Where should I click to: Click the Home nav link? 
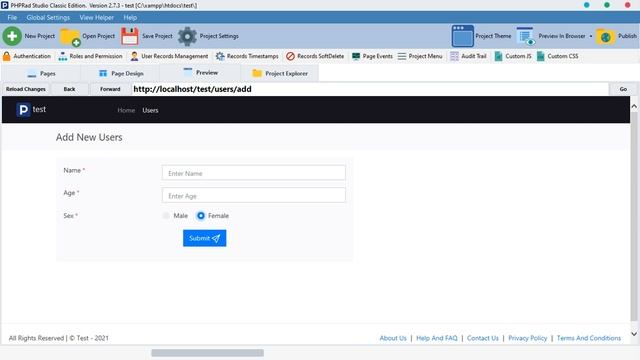[126, 110]
